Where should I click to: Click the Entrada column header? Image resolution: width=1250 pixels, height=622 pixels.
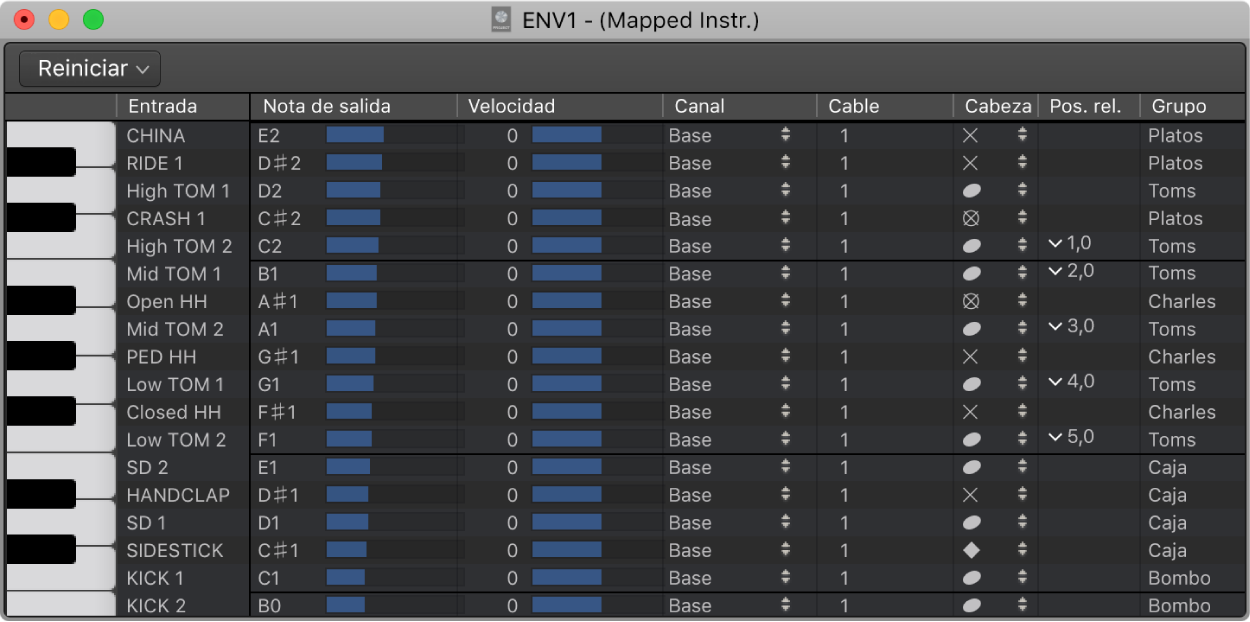coord(163,106)
